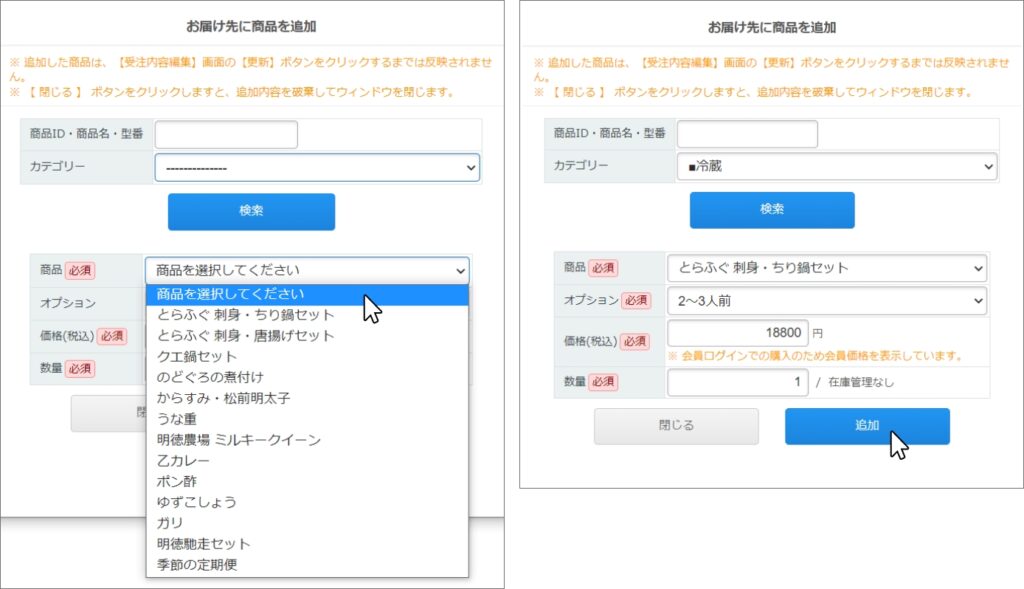Viewport: 1024px width, 589px height.
Task: Choose うな重 from the product list
Action: 177,419
